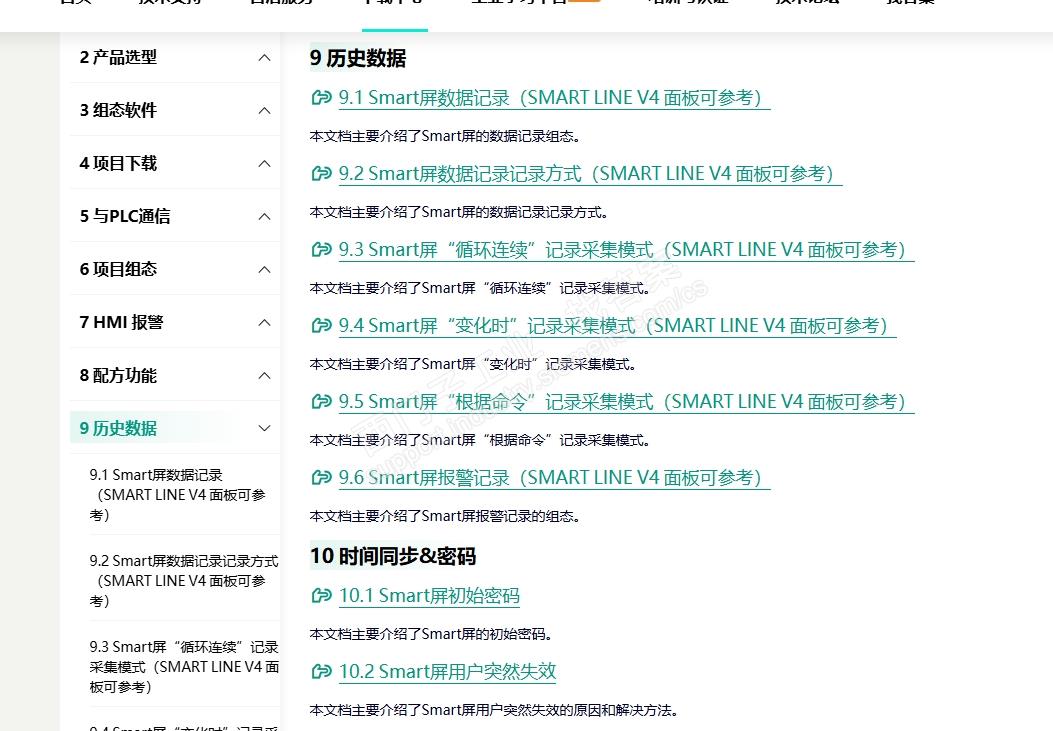
Task: Click the 10 时间同步&密码 section heading
Action: point(393,556)
